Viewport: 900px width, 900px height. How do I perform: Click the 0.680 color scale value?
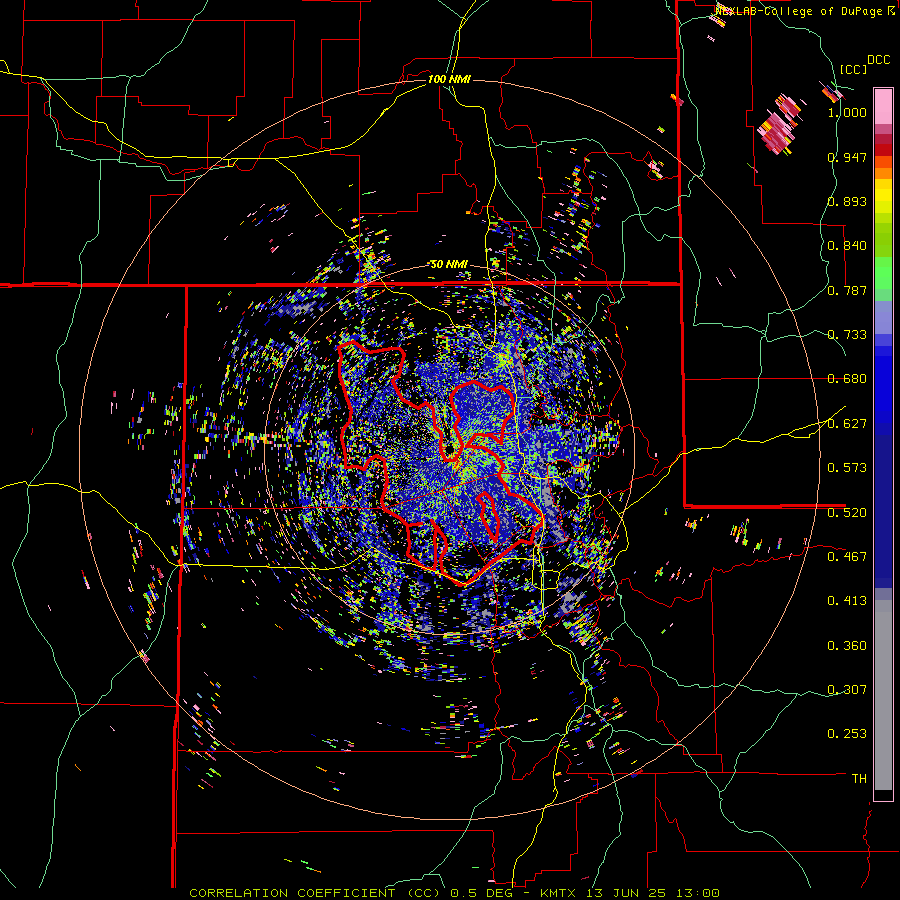click(x=847, y=379)
